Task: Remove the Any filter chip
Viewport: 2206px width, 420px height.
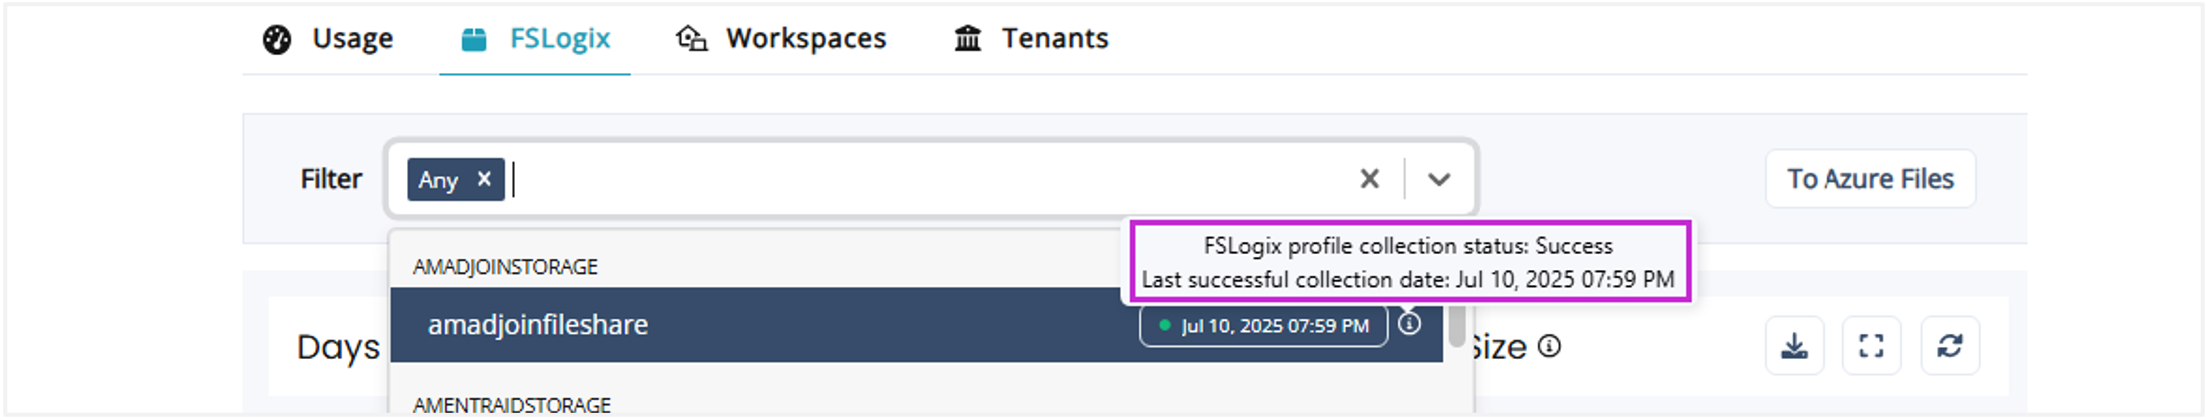Action: pos(484,179)
